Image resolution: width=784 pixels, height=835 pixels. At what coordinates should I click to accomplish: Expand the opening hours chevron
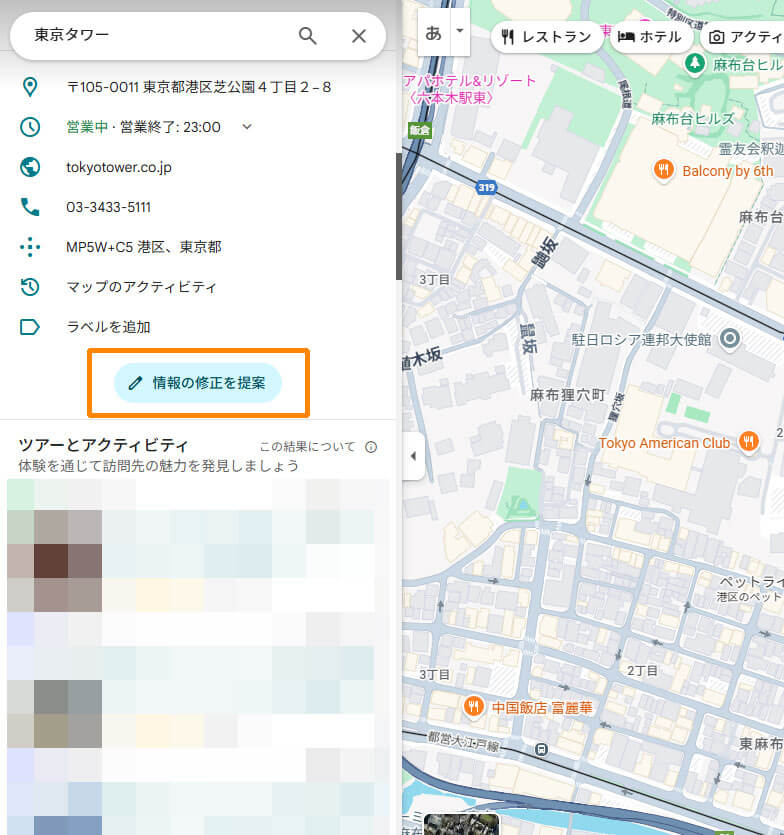click(247, 127)
